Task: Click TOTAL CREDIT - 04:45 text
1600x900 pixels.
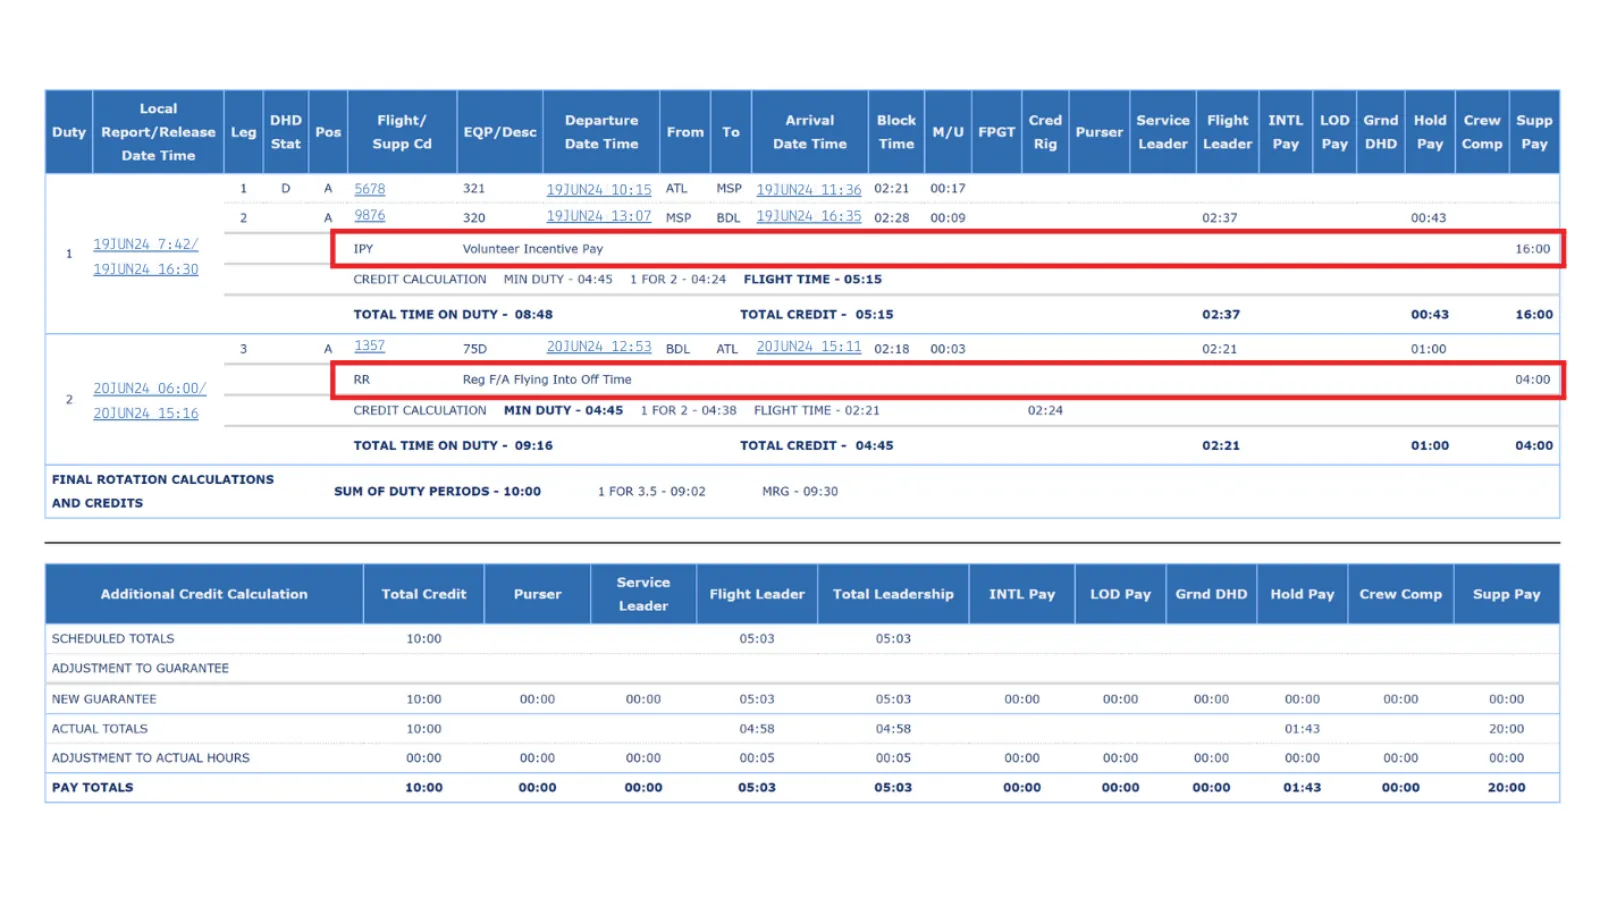Action: pyautogui.click(x=817, y=446)
